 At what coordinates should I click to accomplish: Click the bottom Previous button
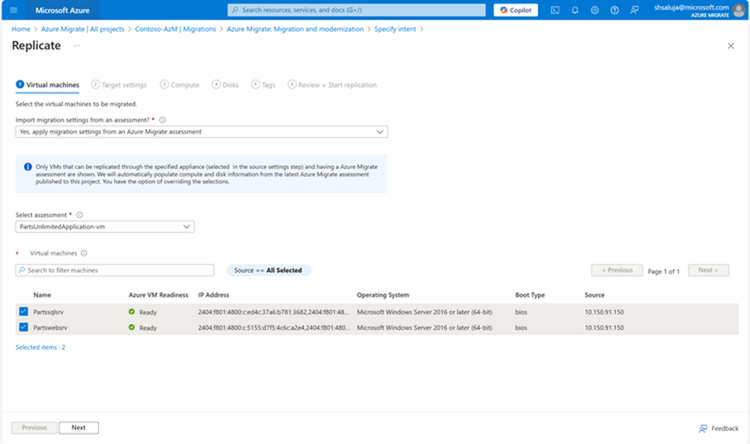[x=34, y=428]
